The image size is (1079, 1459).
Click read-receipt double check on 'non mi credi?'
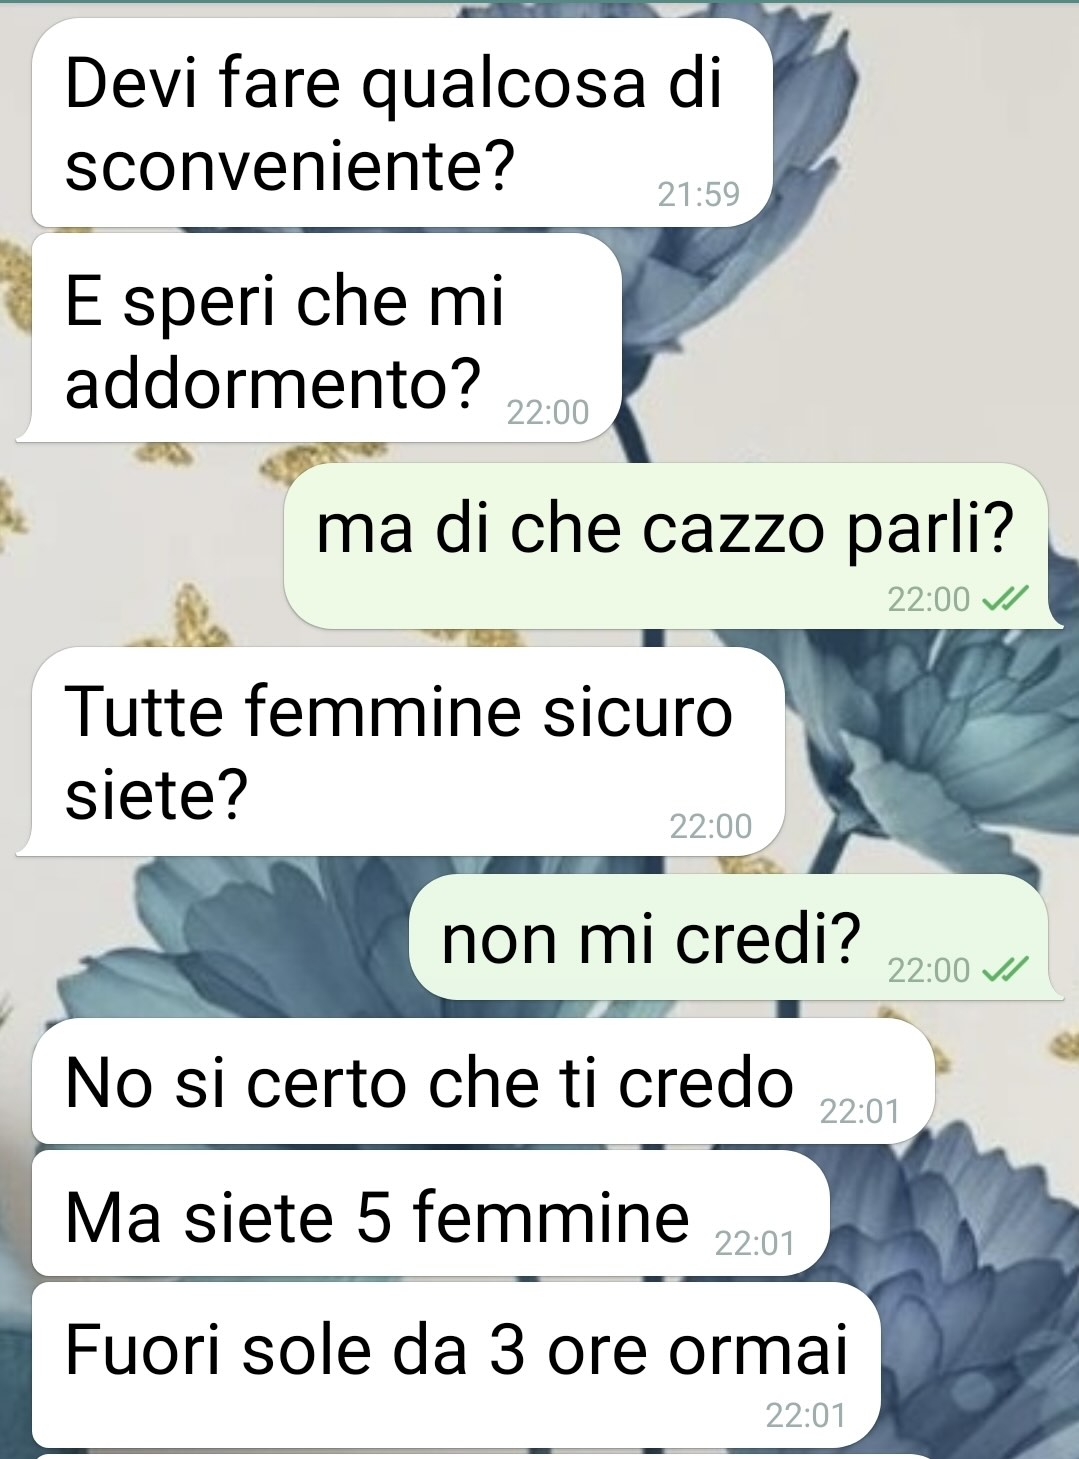point(1004,969)
